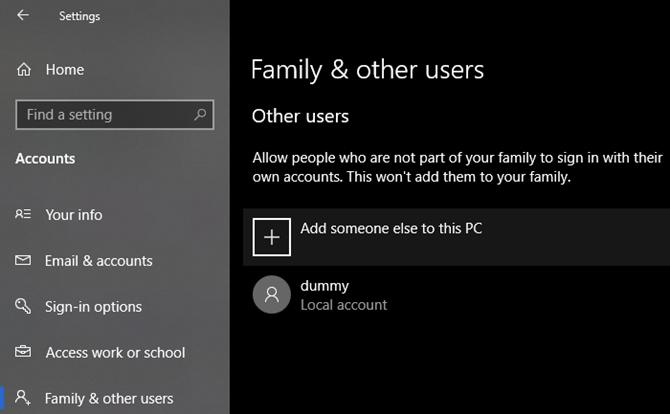Click the magnifier icon in search box
The width and height of the screenshot is (670, 414).
tap(200, 114)
